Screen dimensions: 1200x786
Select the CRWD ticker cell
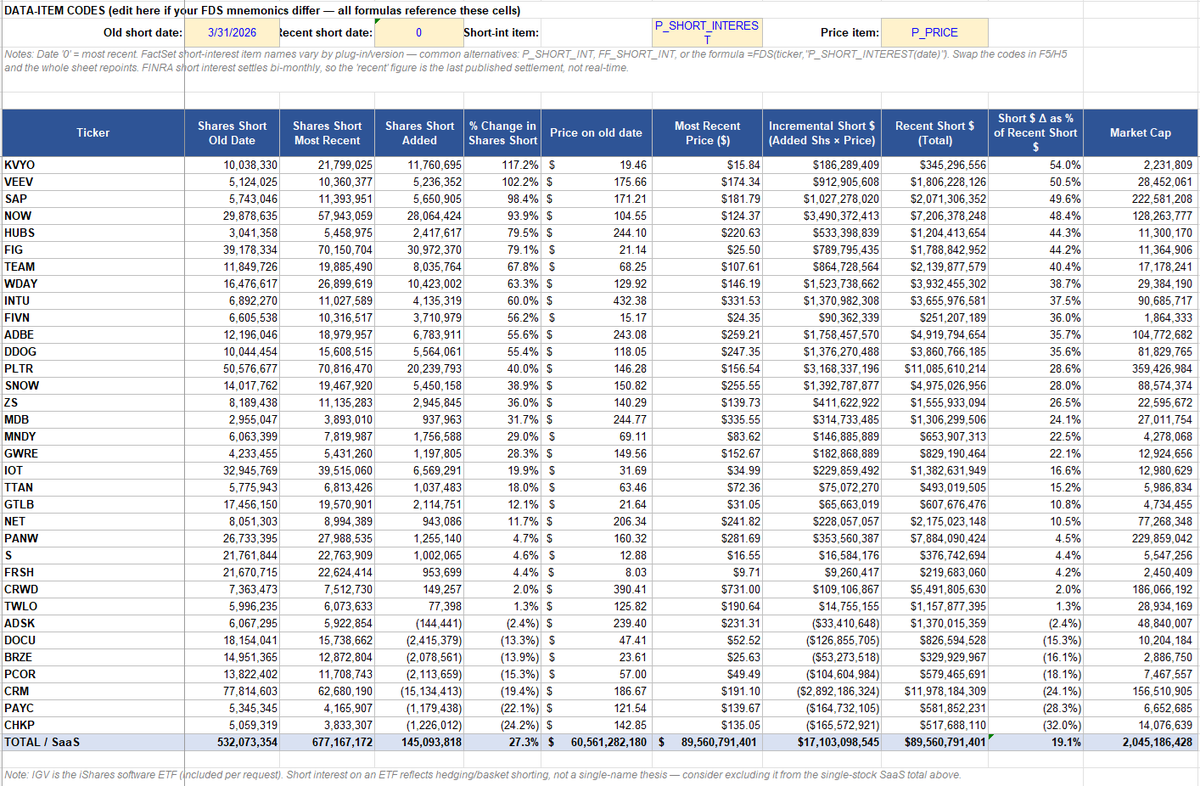pos(93,589)
